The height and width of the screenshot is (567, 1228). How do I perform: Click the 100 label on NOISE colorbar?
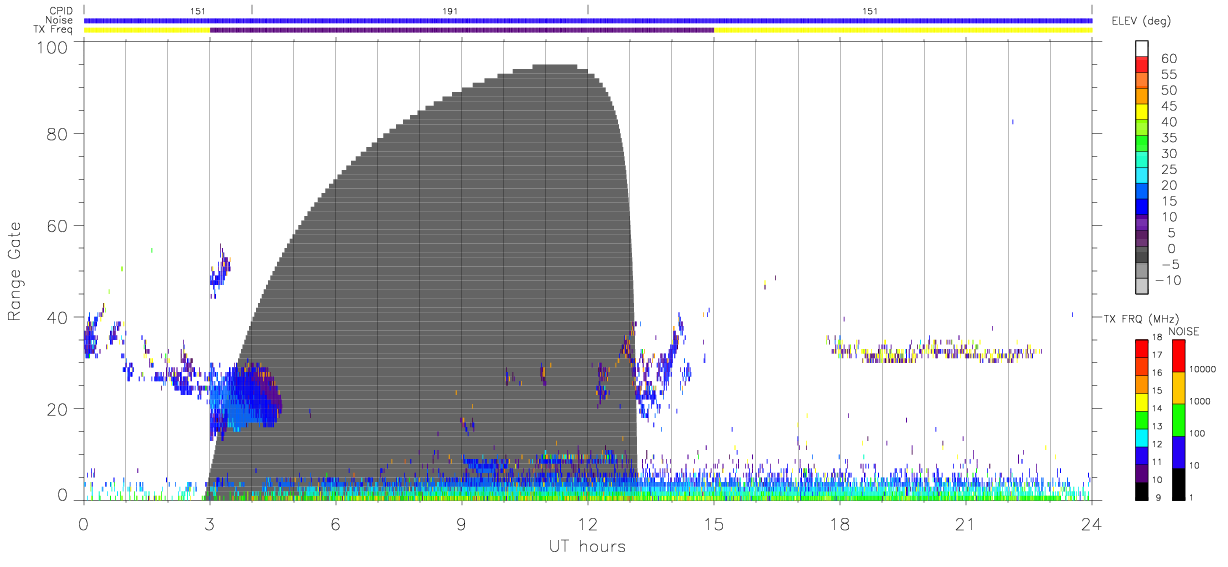[1197, 434]
